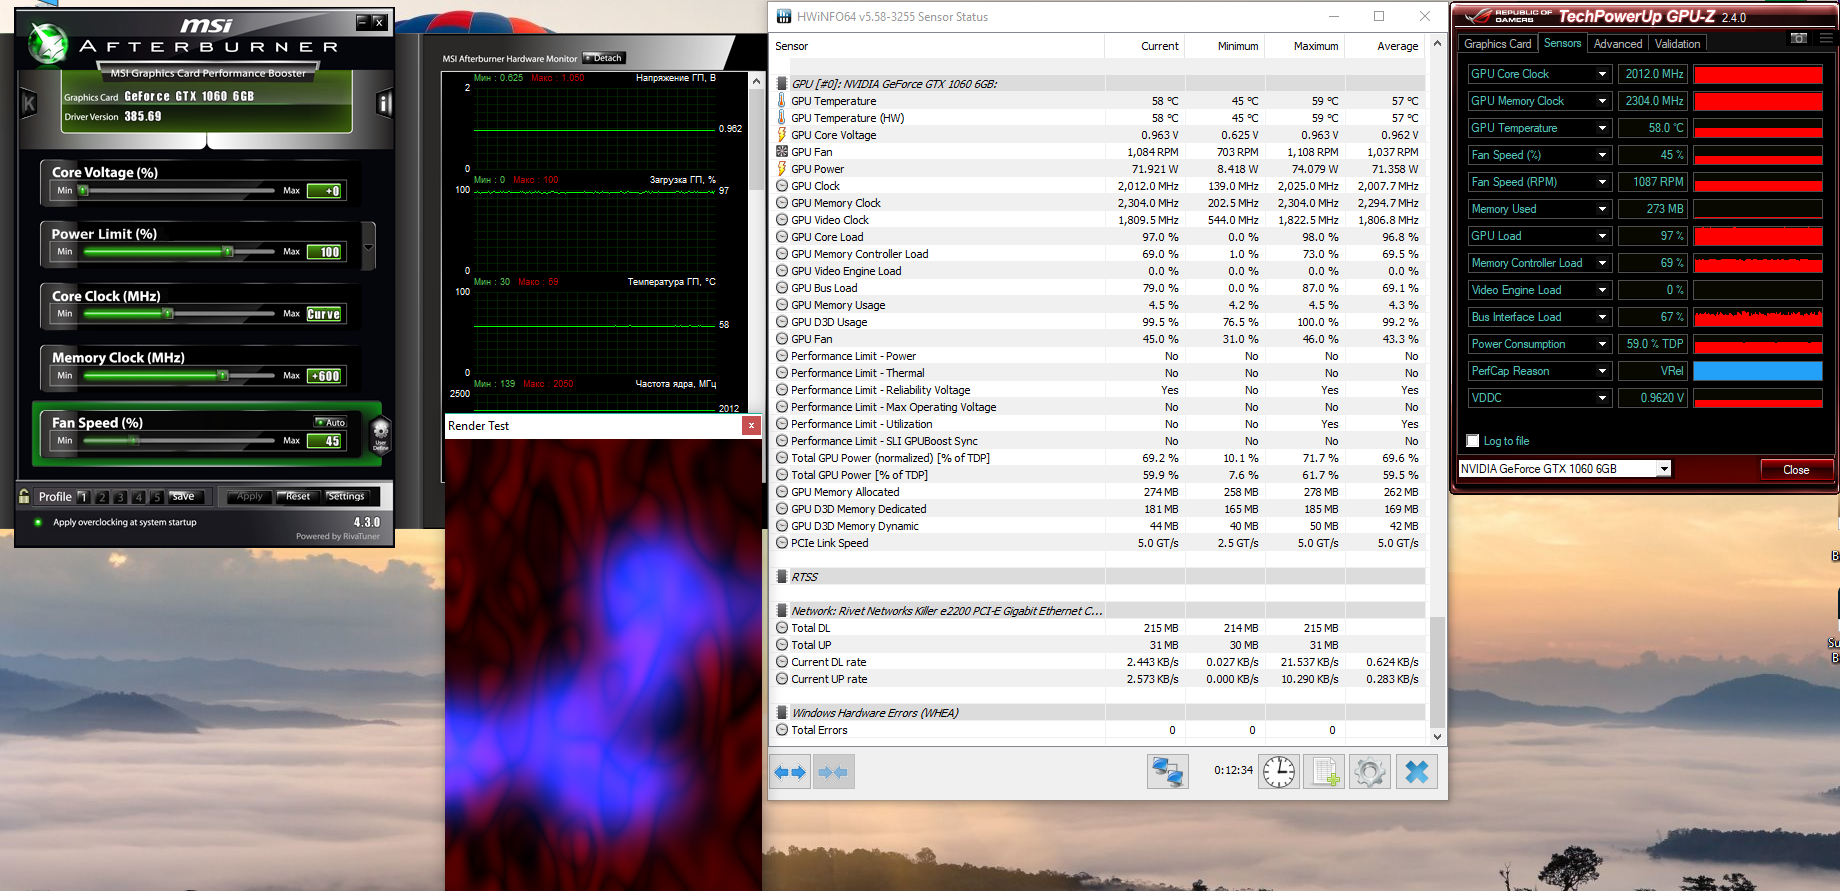
Task: Click the Memory Clock +600 value field
Action: click(325, 376)
